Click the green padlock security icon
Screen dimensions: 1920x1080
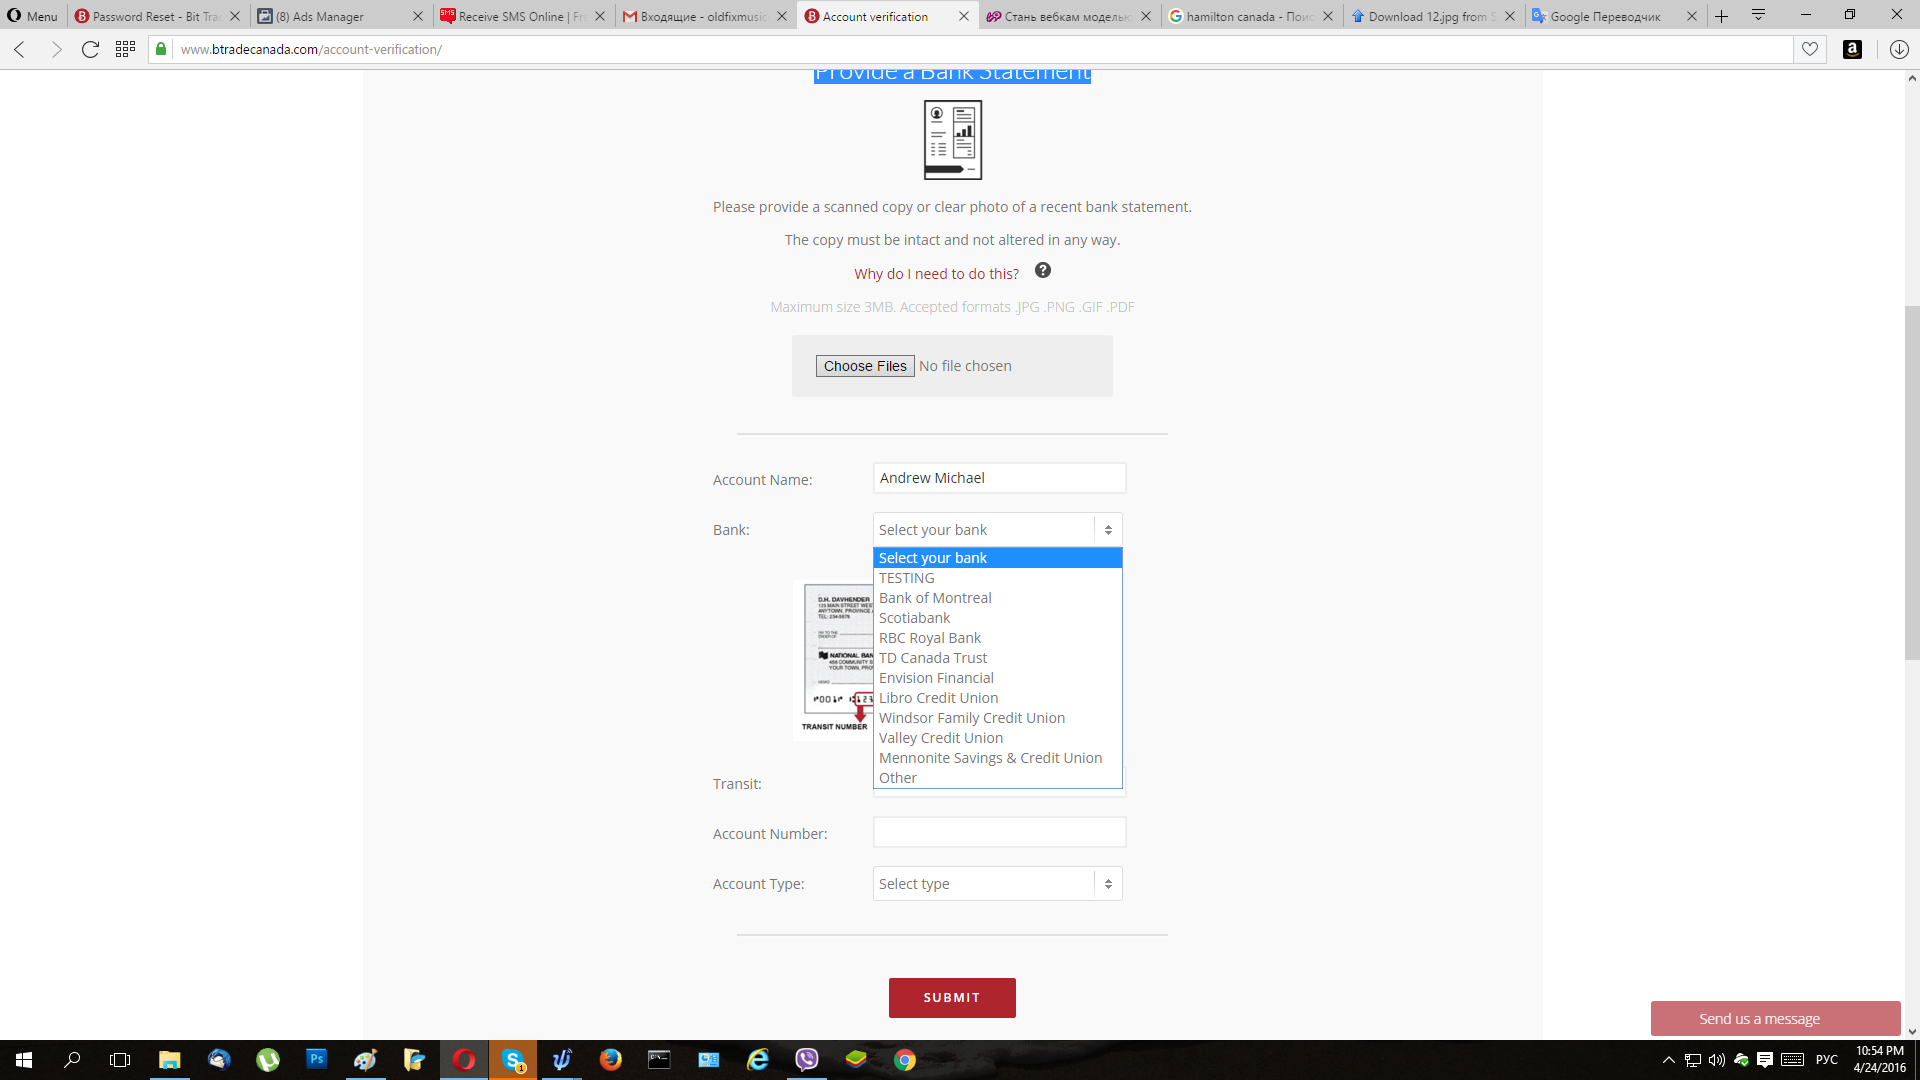[161, 49]
